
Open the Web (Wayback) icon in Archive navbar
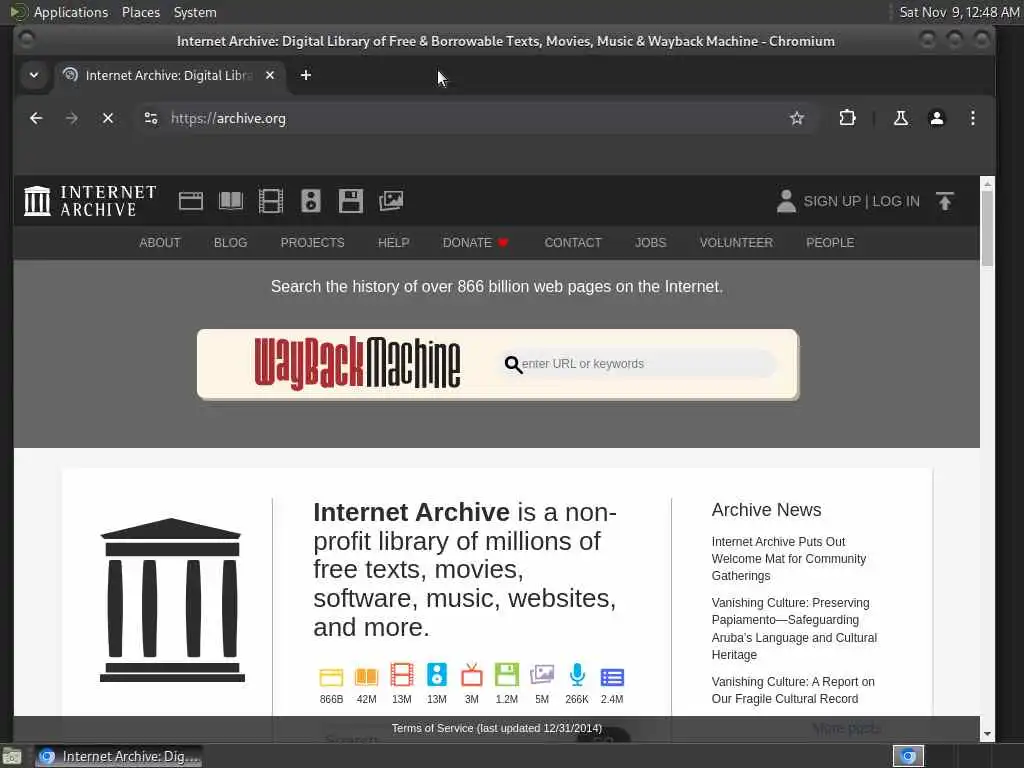point(191,200)
